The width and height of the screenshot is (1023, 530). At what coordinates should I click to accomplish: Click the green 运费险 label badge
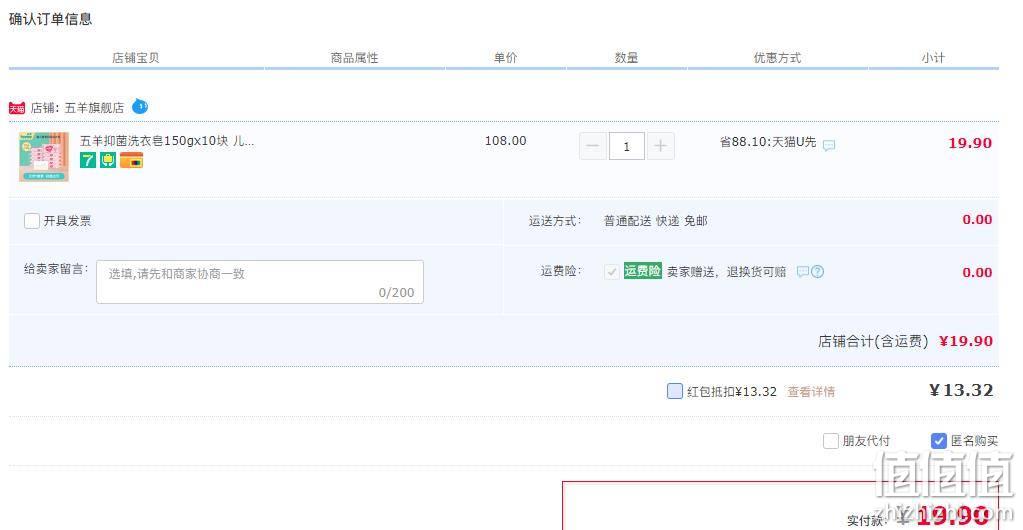point(642,271)
